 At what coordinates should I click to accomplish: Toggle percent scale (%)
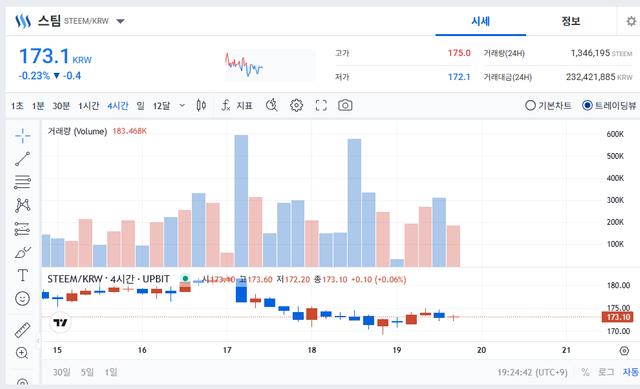coord(585,372)
